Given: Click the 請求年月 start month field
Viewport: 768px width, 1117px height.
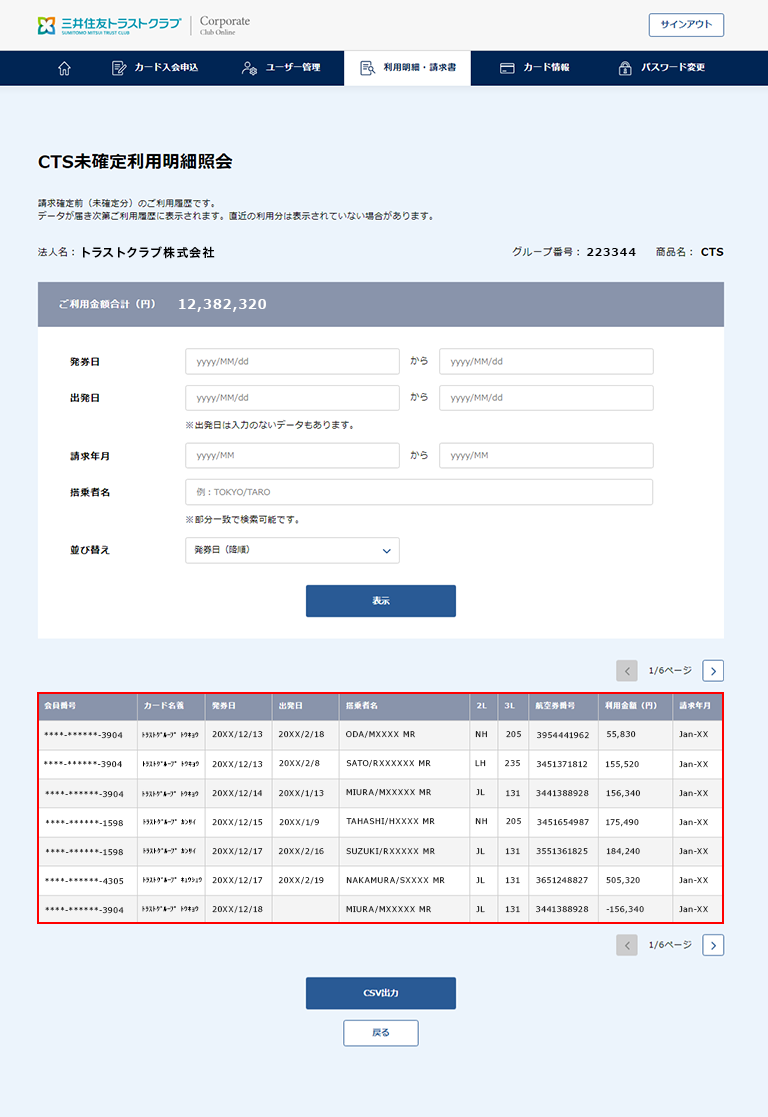Looking at the screenshot, I should click(x=292, y=456).
